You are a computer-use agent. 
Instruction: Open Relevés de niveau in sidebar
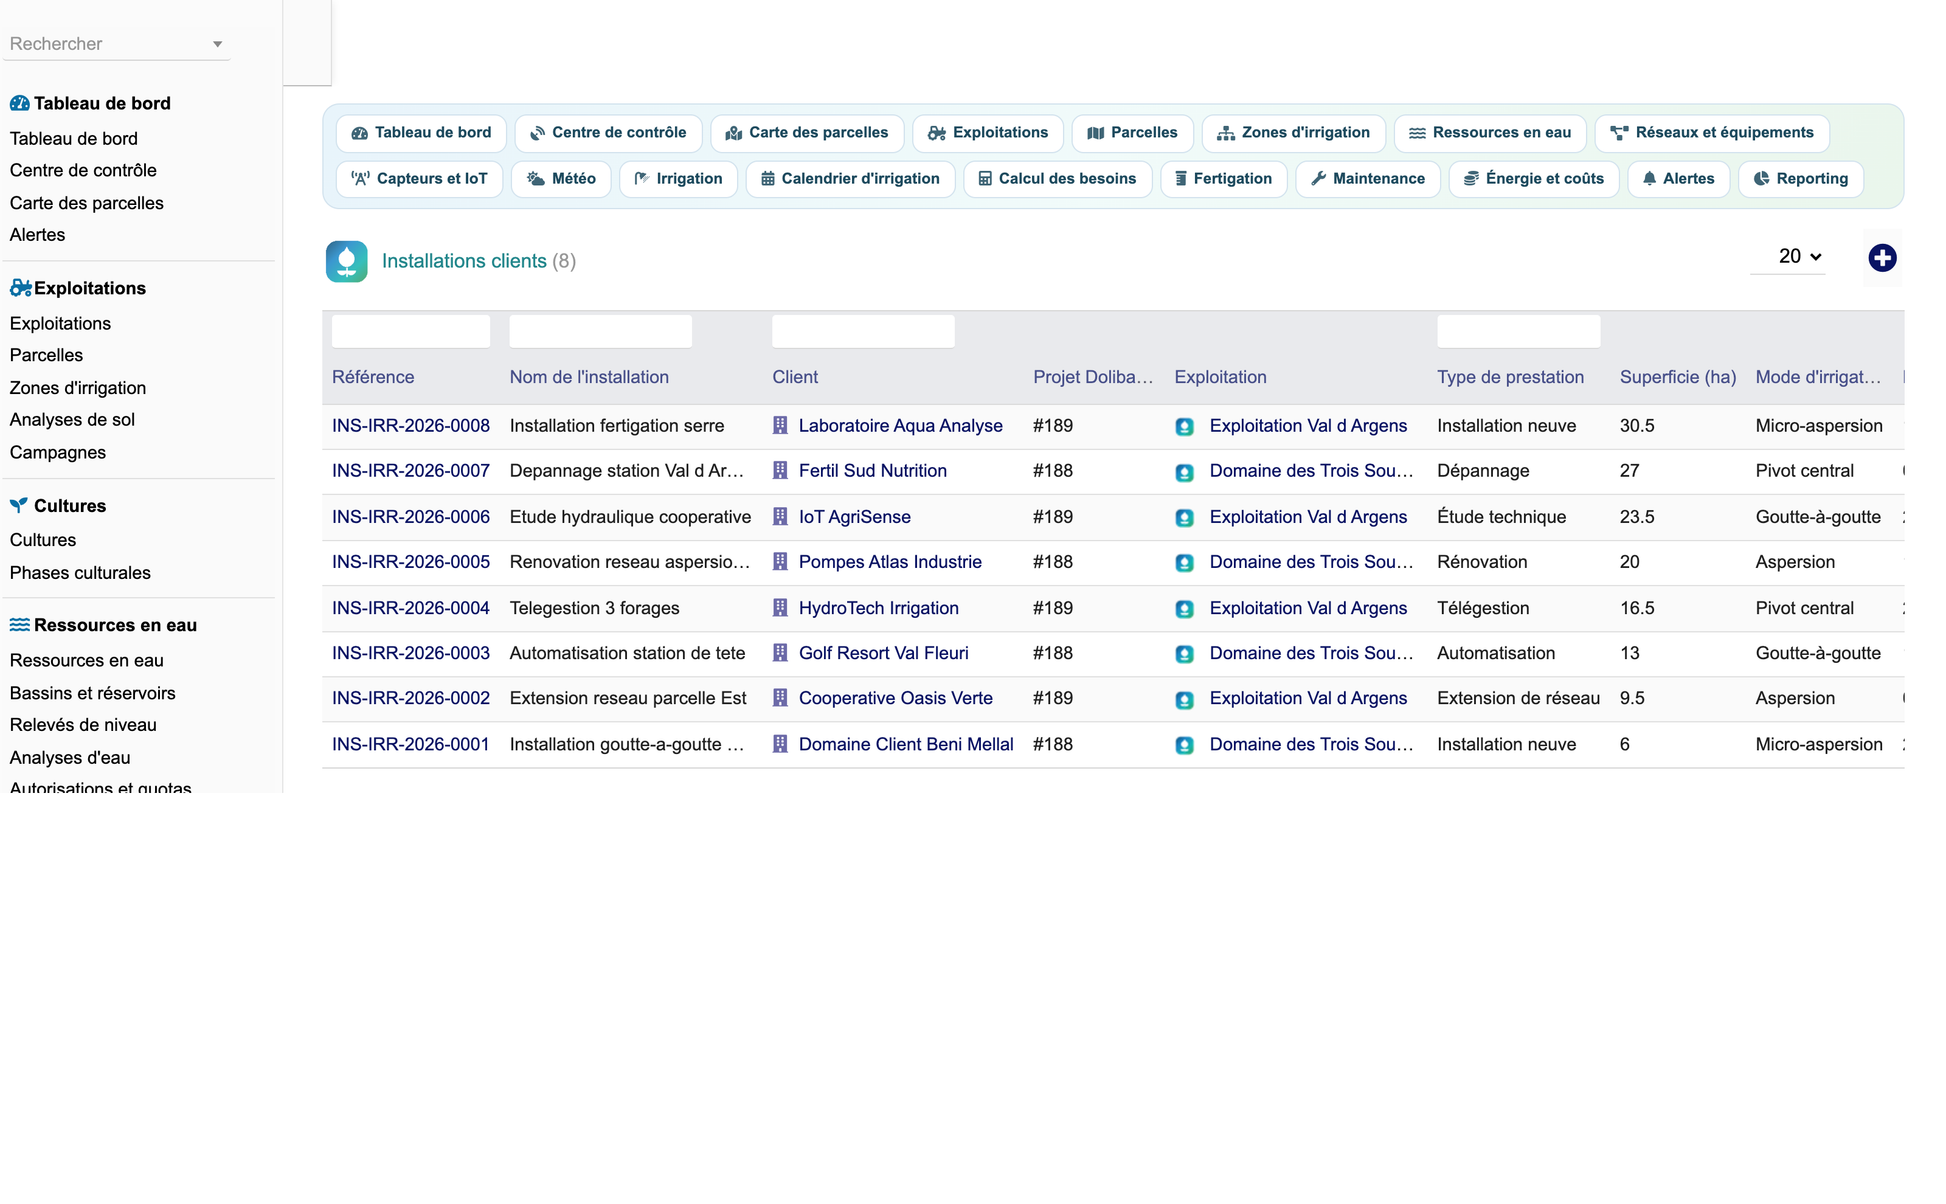[83, 725]
